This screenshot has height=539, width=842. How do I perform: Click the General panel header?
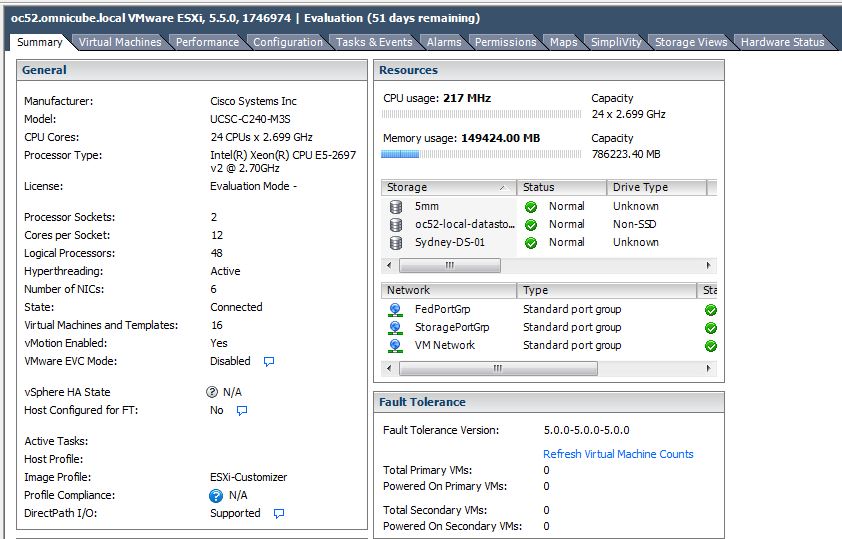pyautogui.click(x=192, y=70)
